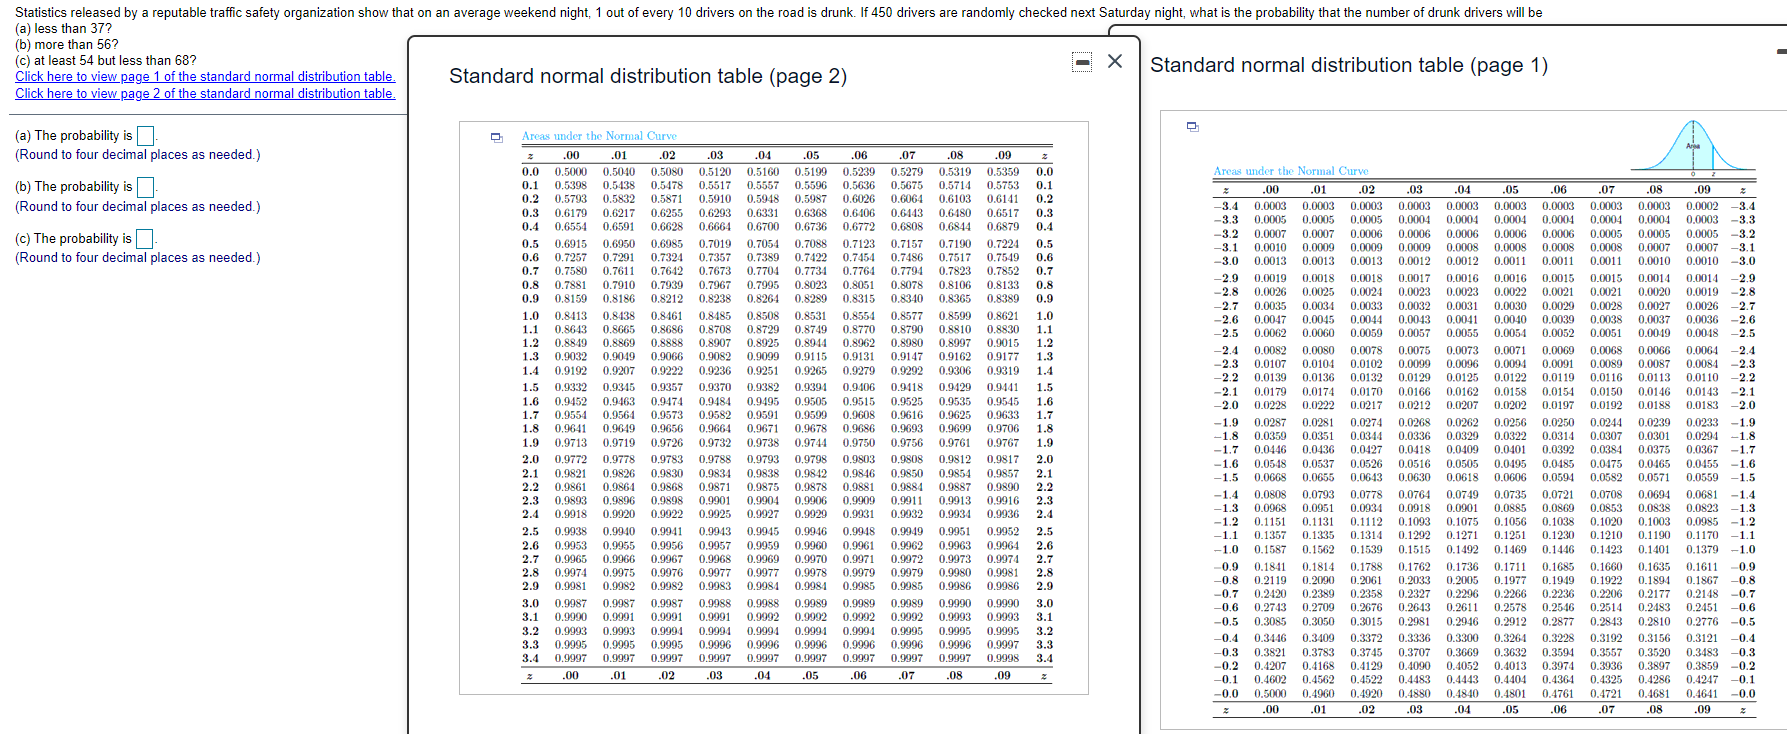1787x734 pixels.
Task: Click question line '(a) less than 37?'
Action: point(64,29)
